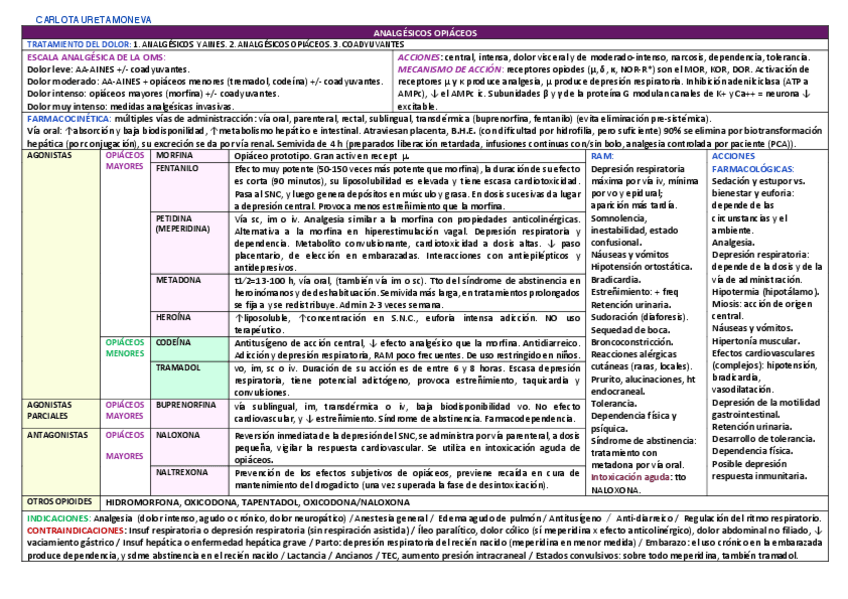Select the METADONA row heading
The width and height of the screenshot is (848, 599).
tap(176, 278)
